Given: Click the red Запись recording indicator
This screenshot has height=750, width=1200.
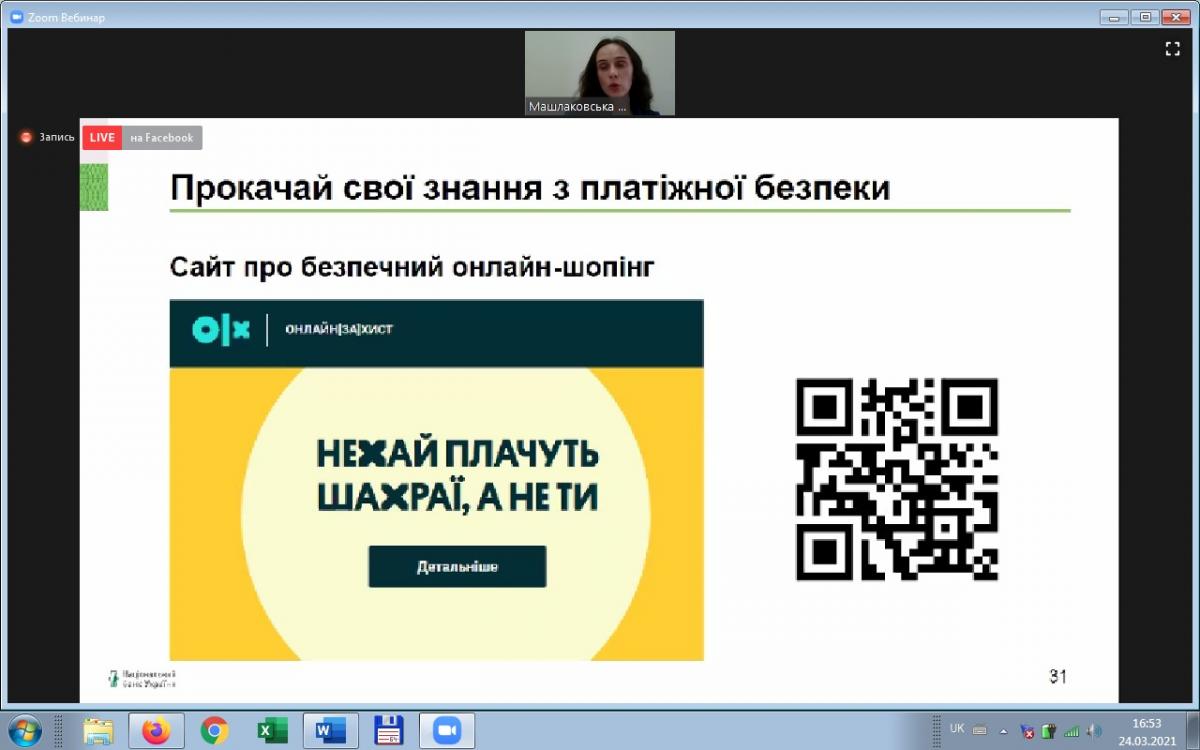Looking at the screenshot, I should (x=47, y=137).
